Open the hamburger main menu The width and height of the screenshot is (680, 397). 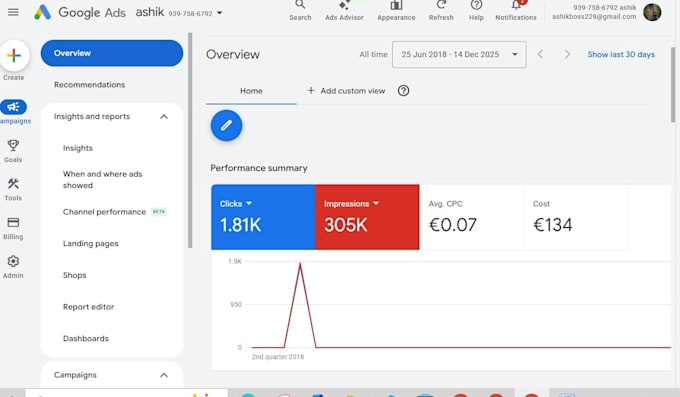[x=13, y=12]
